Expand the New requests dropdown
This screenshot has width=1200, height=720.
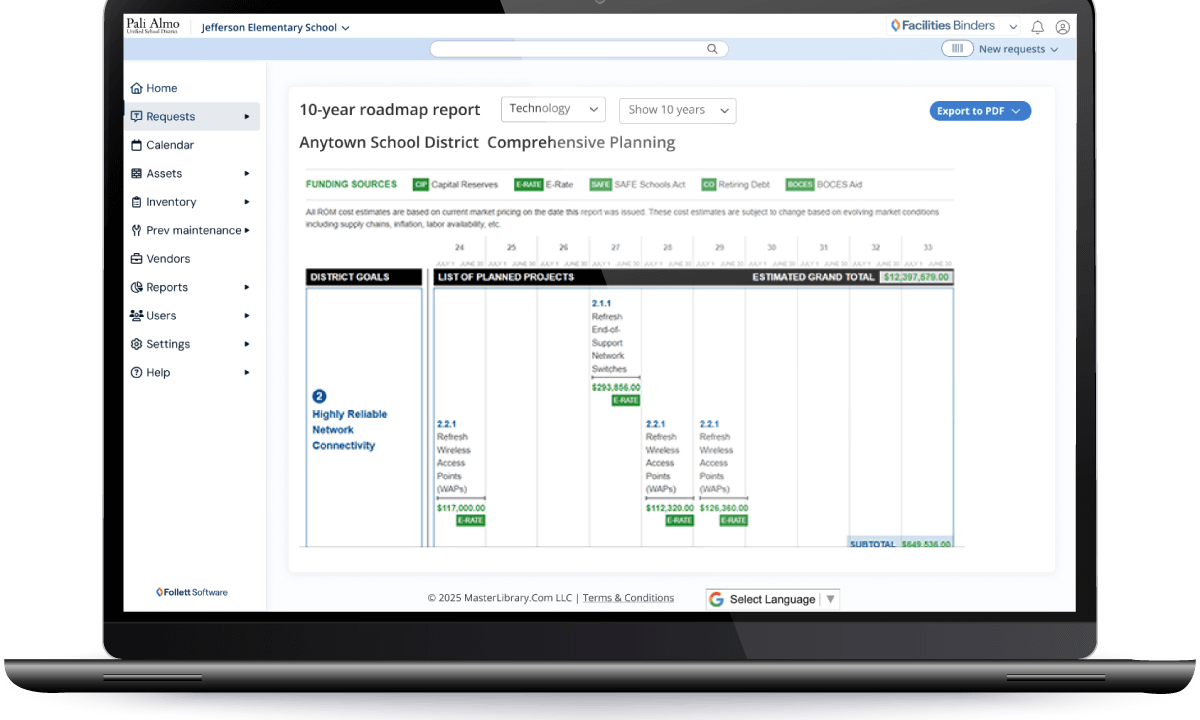pos(1017,49)
